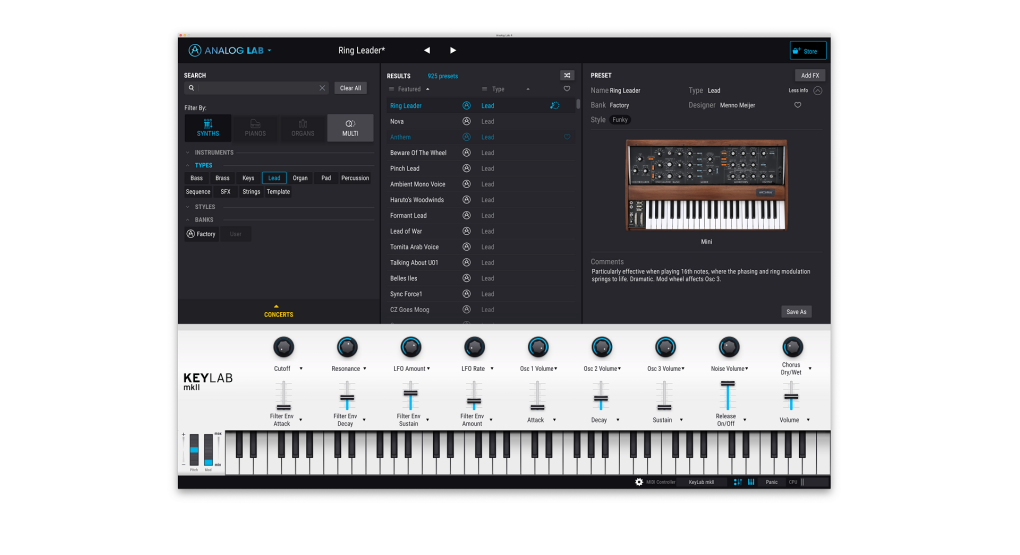Viewport: 1020px width, 555px height.
Task: Click the Filter Env Decay fader
Action: [x=347, y=397]
